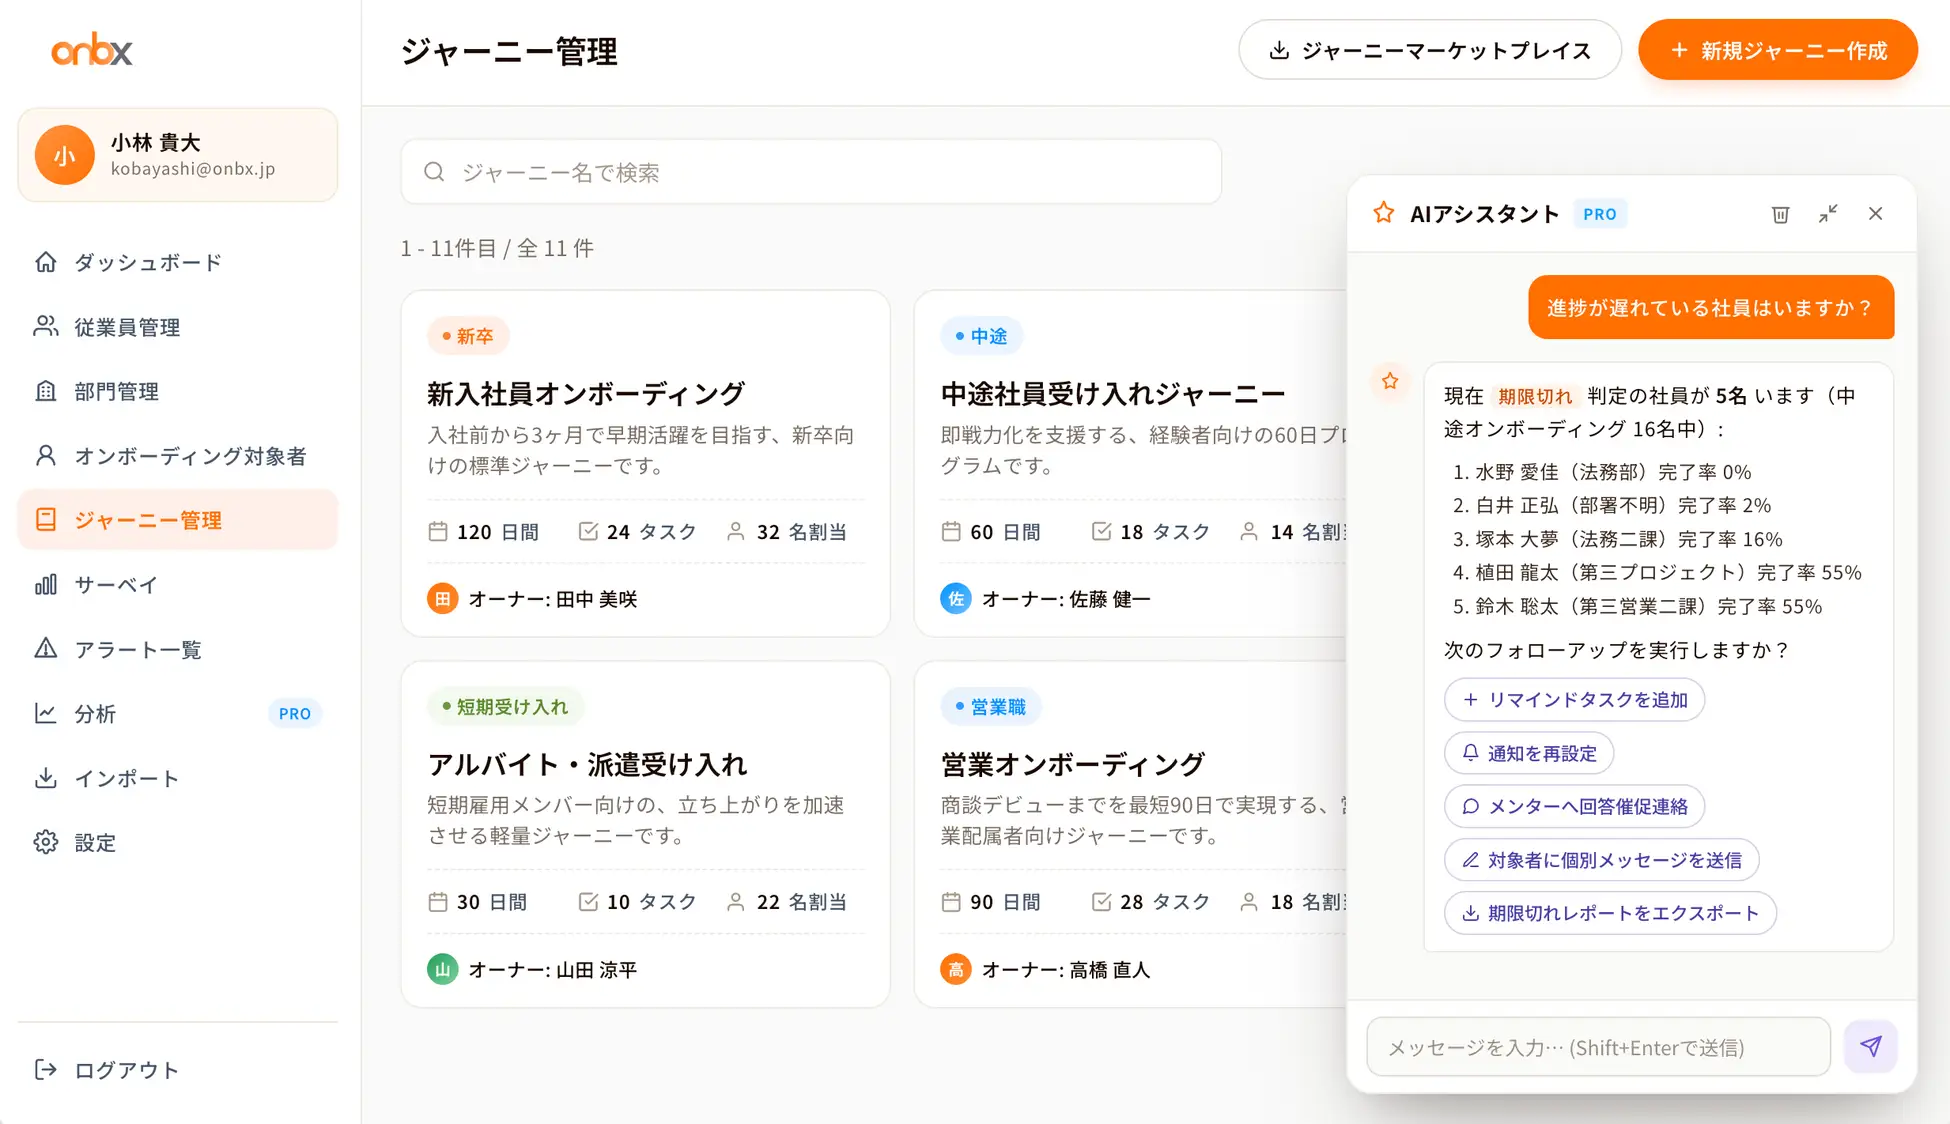Click the 30 日間 calendar icon
This screenshot has width=1950, height=1124.
click(438, 902)
